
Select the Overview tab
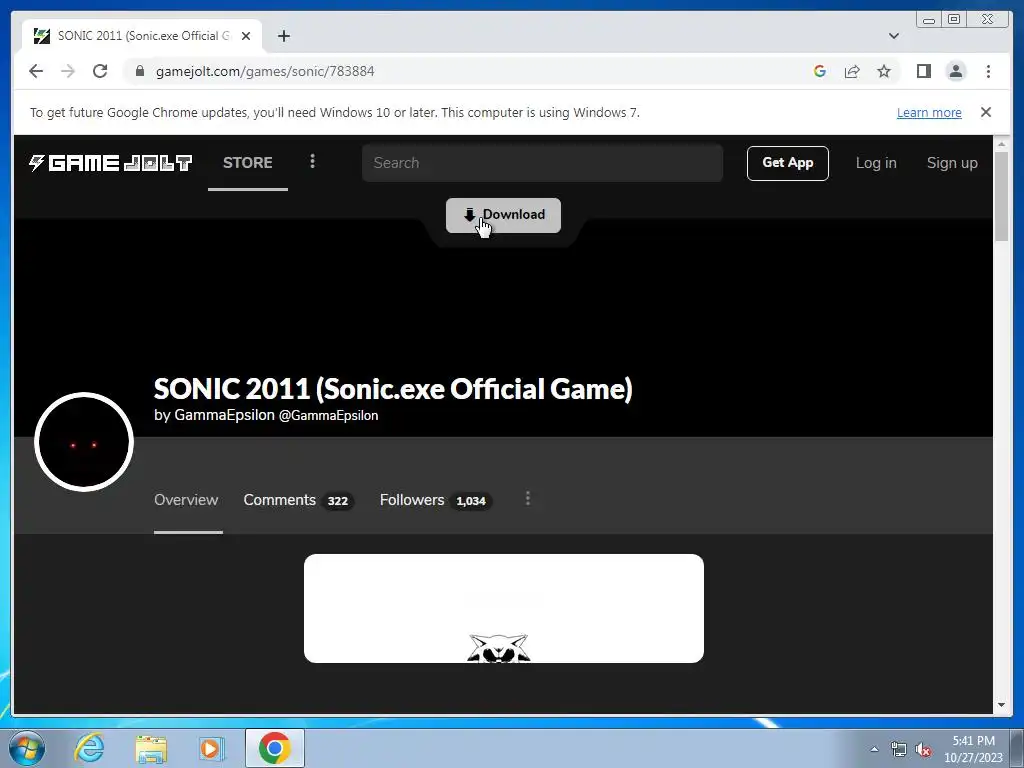186,500
